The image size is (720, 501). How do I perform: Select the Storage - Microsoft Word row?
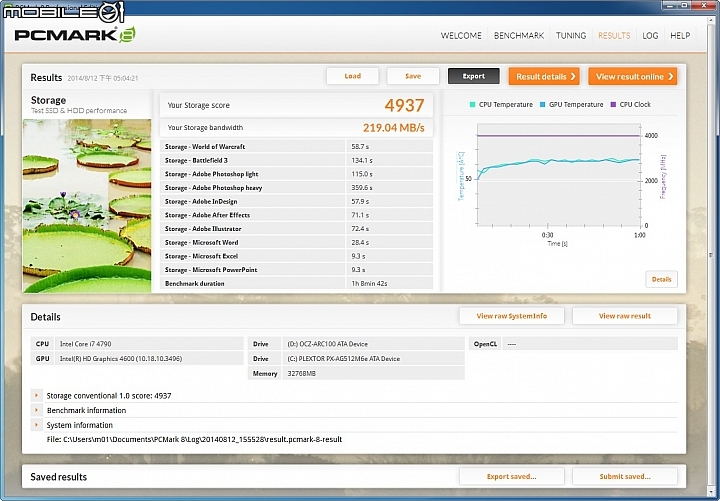pos(296,242)
